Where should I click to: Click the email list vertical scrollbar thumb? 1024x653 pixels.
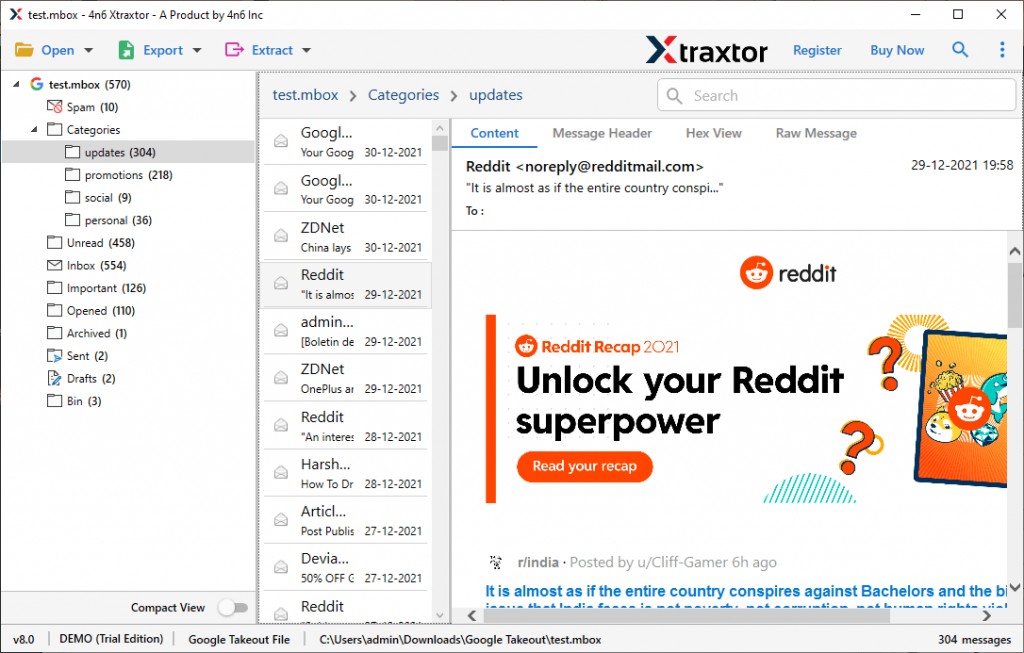pos(440,143)
